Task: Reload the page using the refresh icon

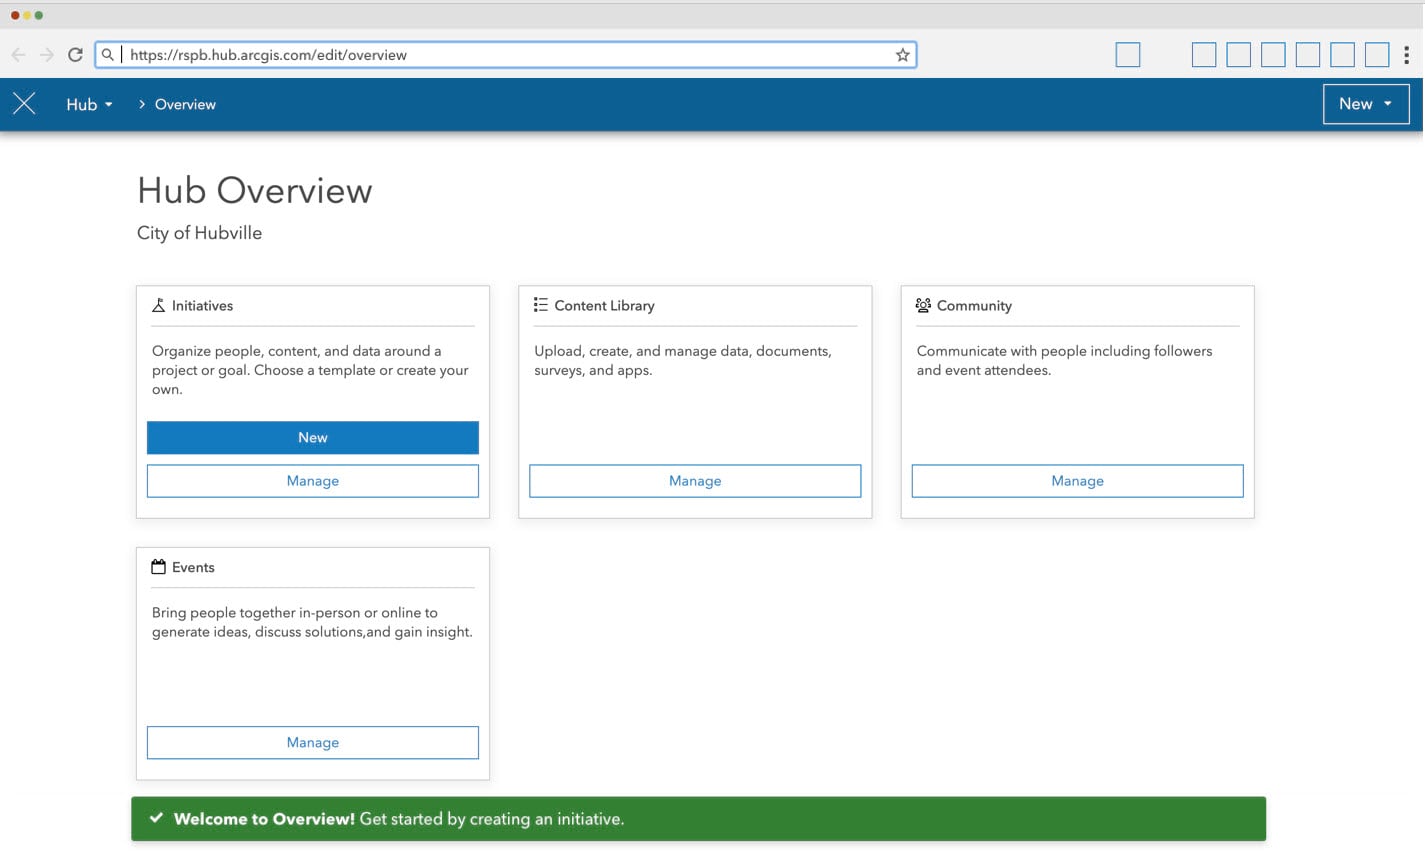Action: coord(75,54)
